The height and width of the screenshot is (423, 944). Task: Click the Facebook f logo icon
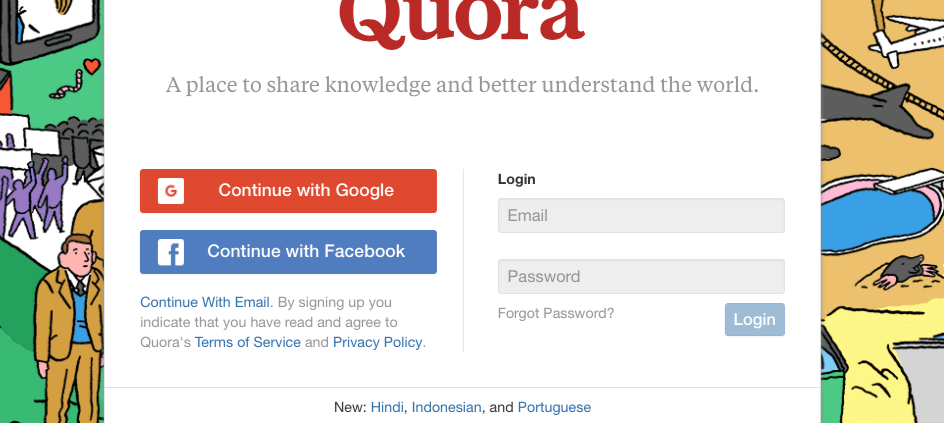[x=171, y=252]
